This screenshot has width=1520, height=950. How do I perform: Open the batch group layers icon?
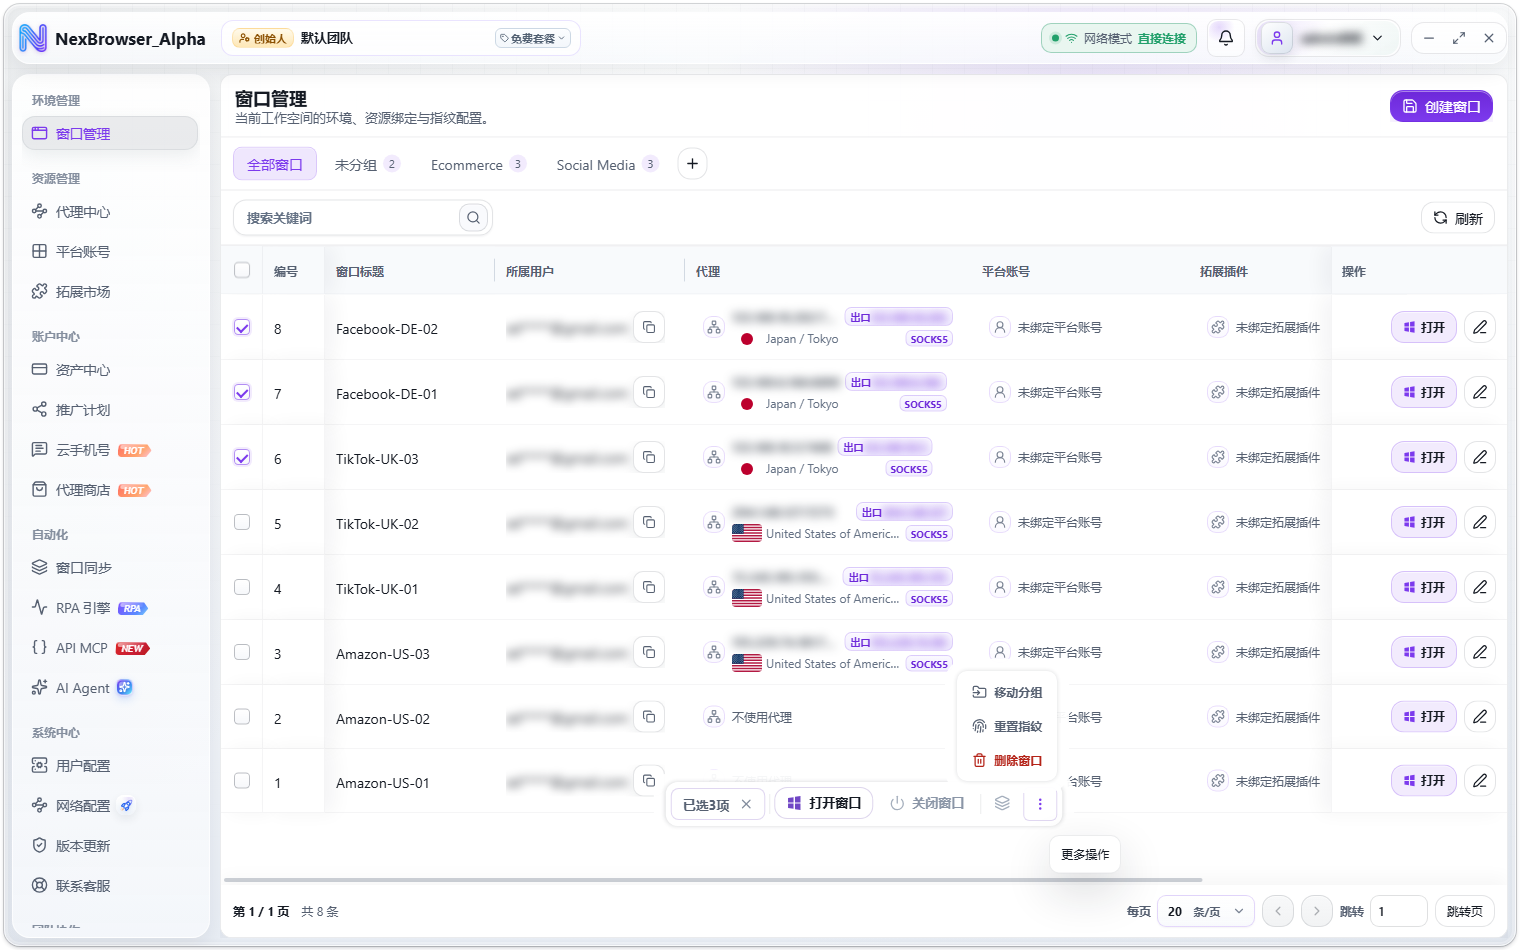pos(1002,803)
